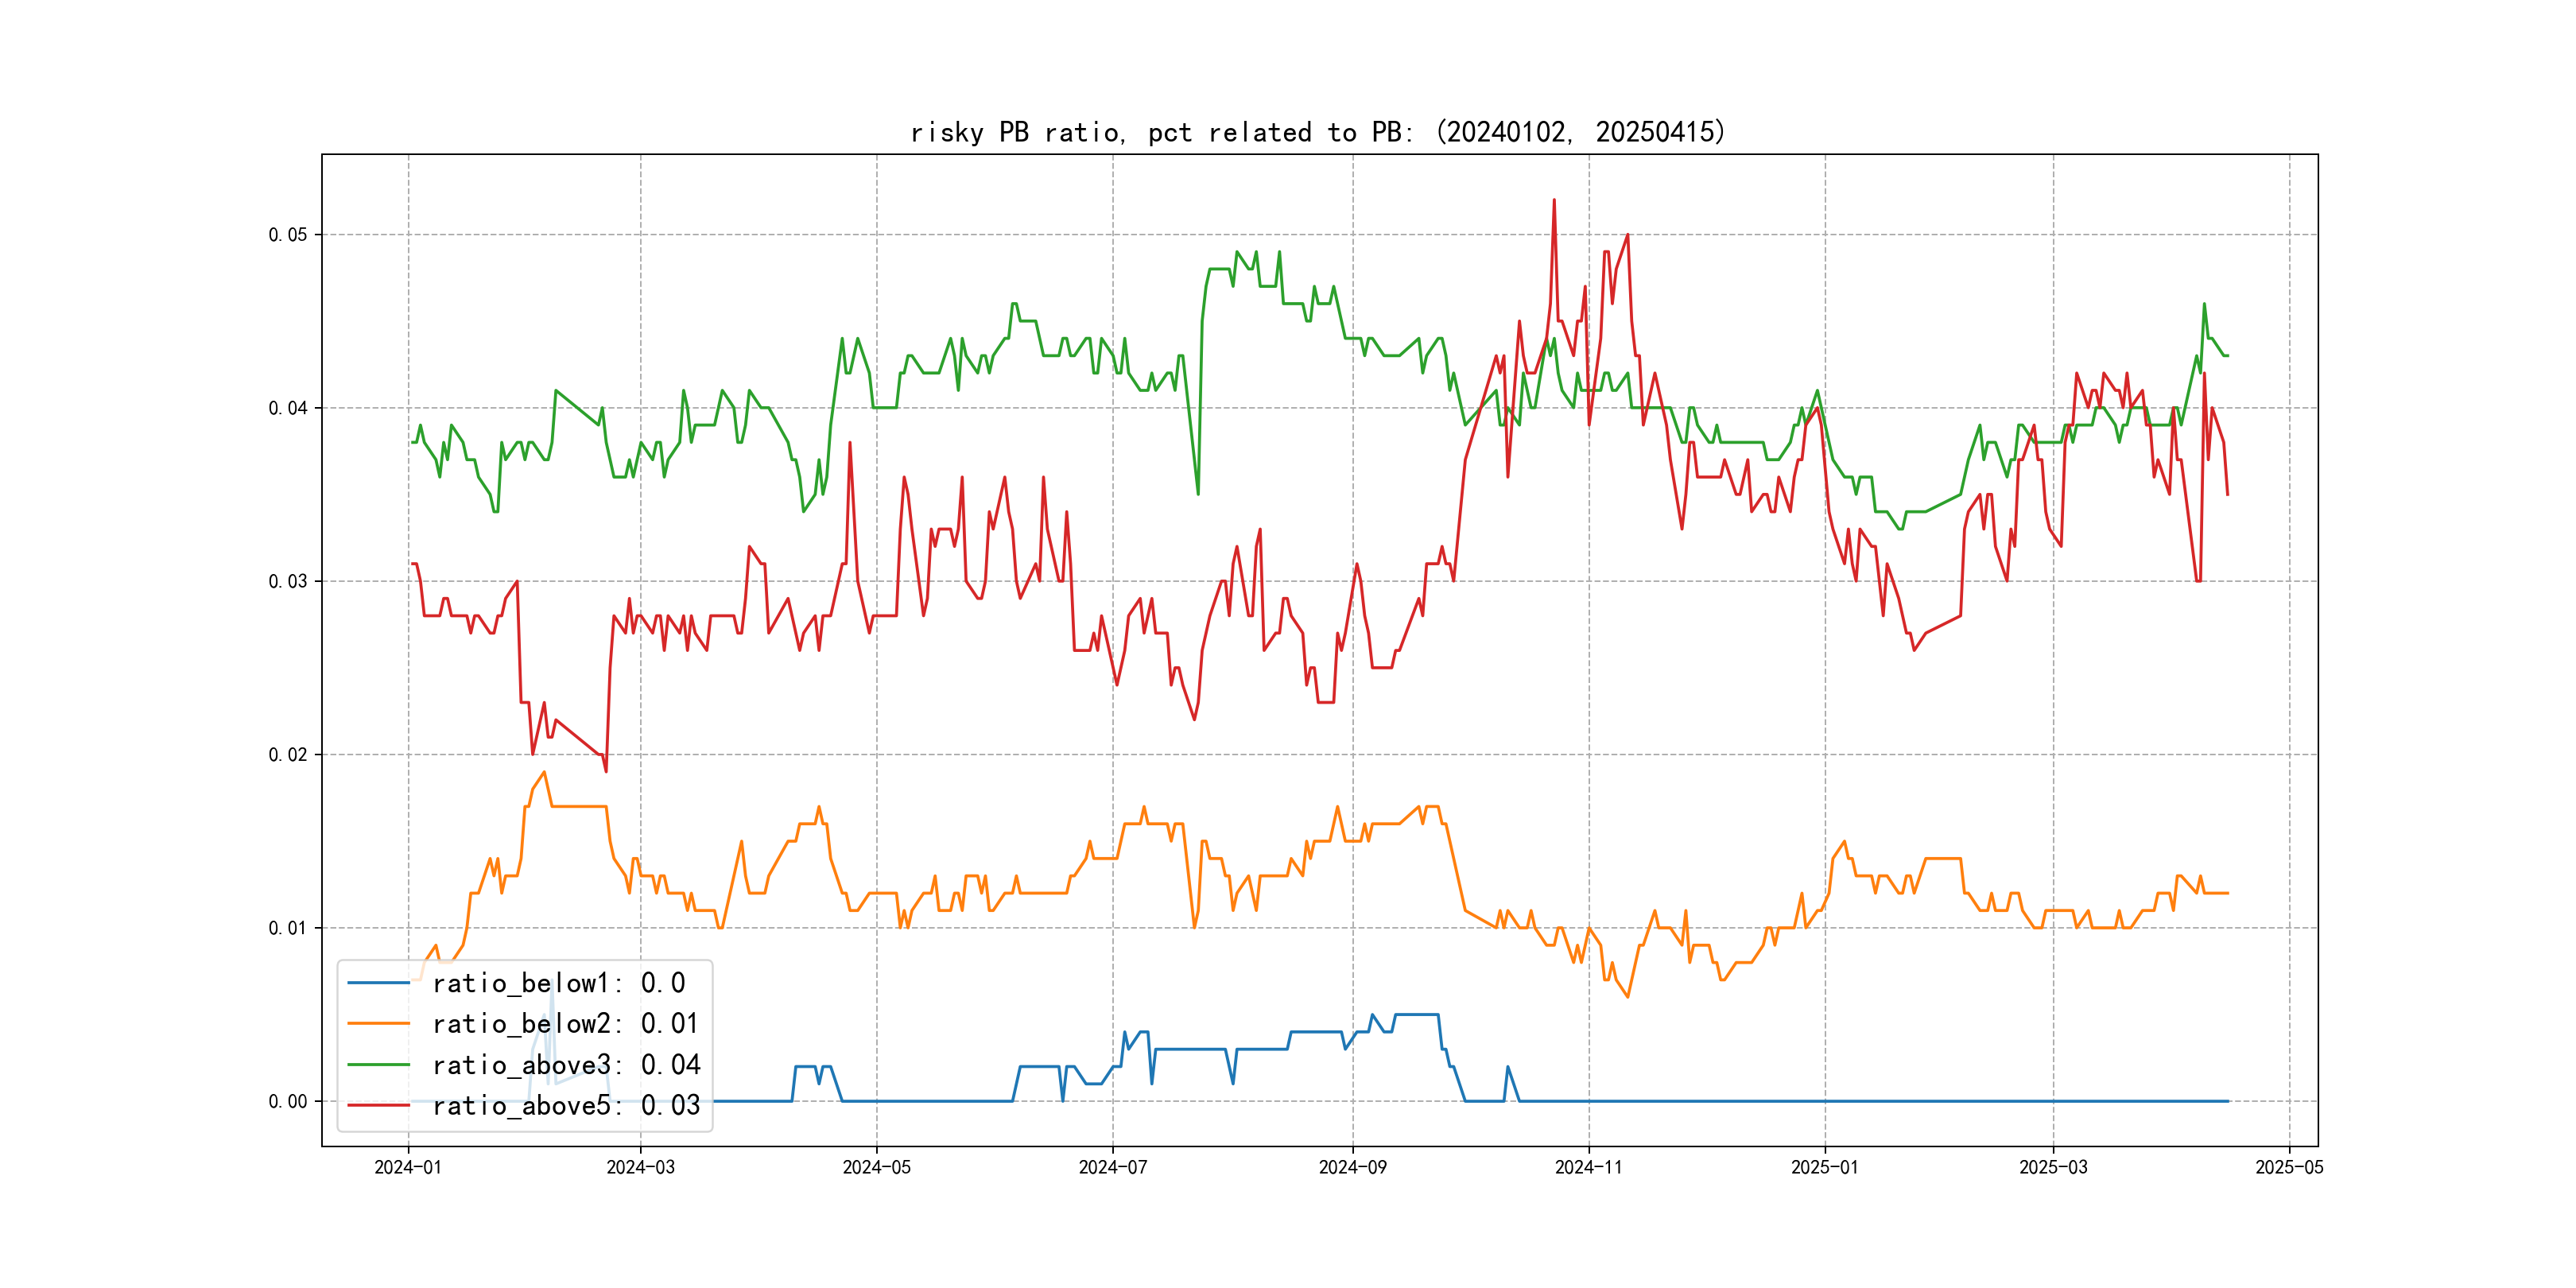2576x1288 pixels.
Task: Select the 'ratio_below1: 0.0' legend label
Action: [x=558, y=983]
